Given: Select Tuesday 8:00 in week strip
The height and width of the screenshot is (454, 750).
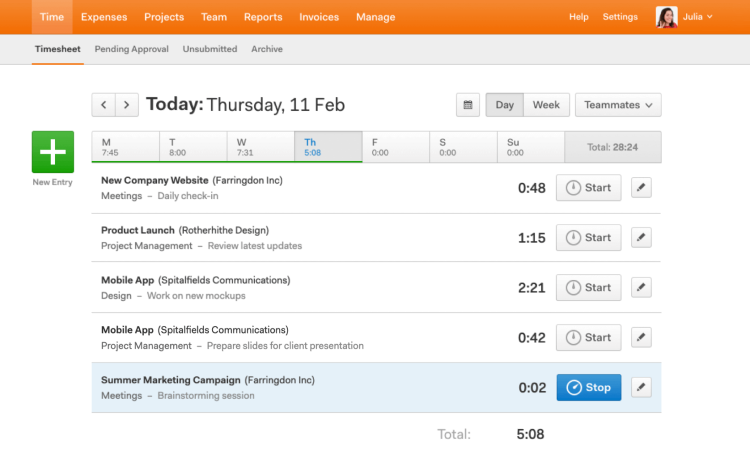Looking at the screenshot, I should coord(193,147).
